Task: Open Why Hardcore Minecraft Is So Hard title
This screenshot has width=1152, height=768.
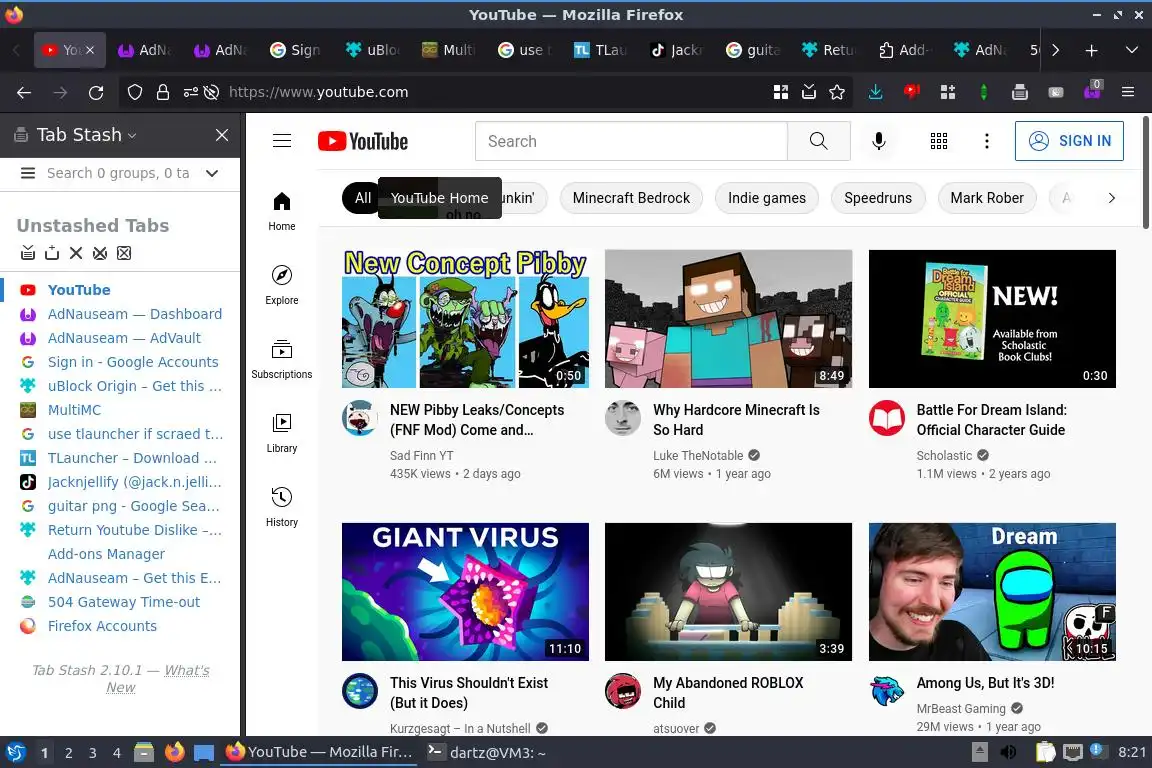Action: (x=736, y=420)
